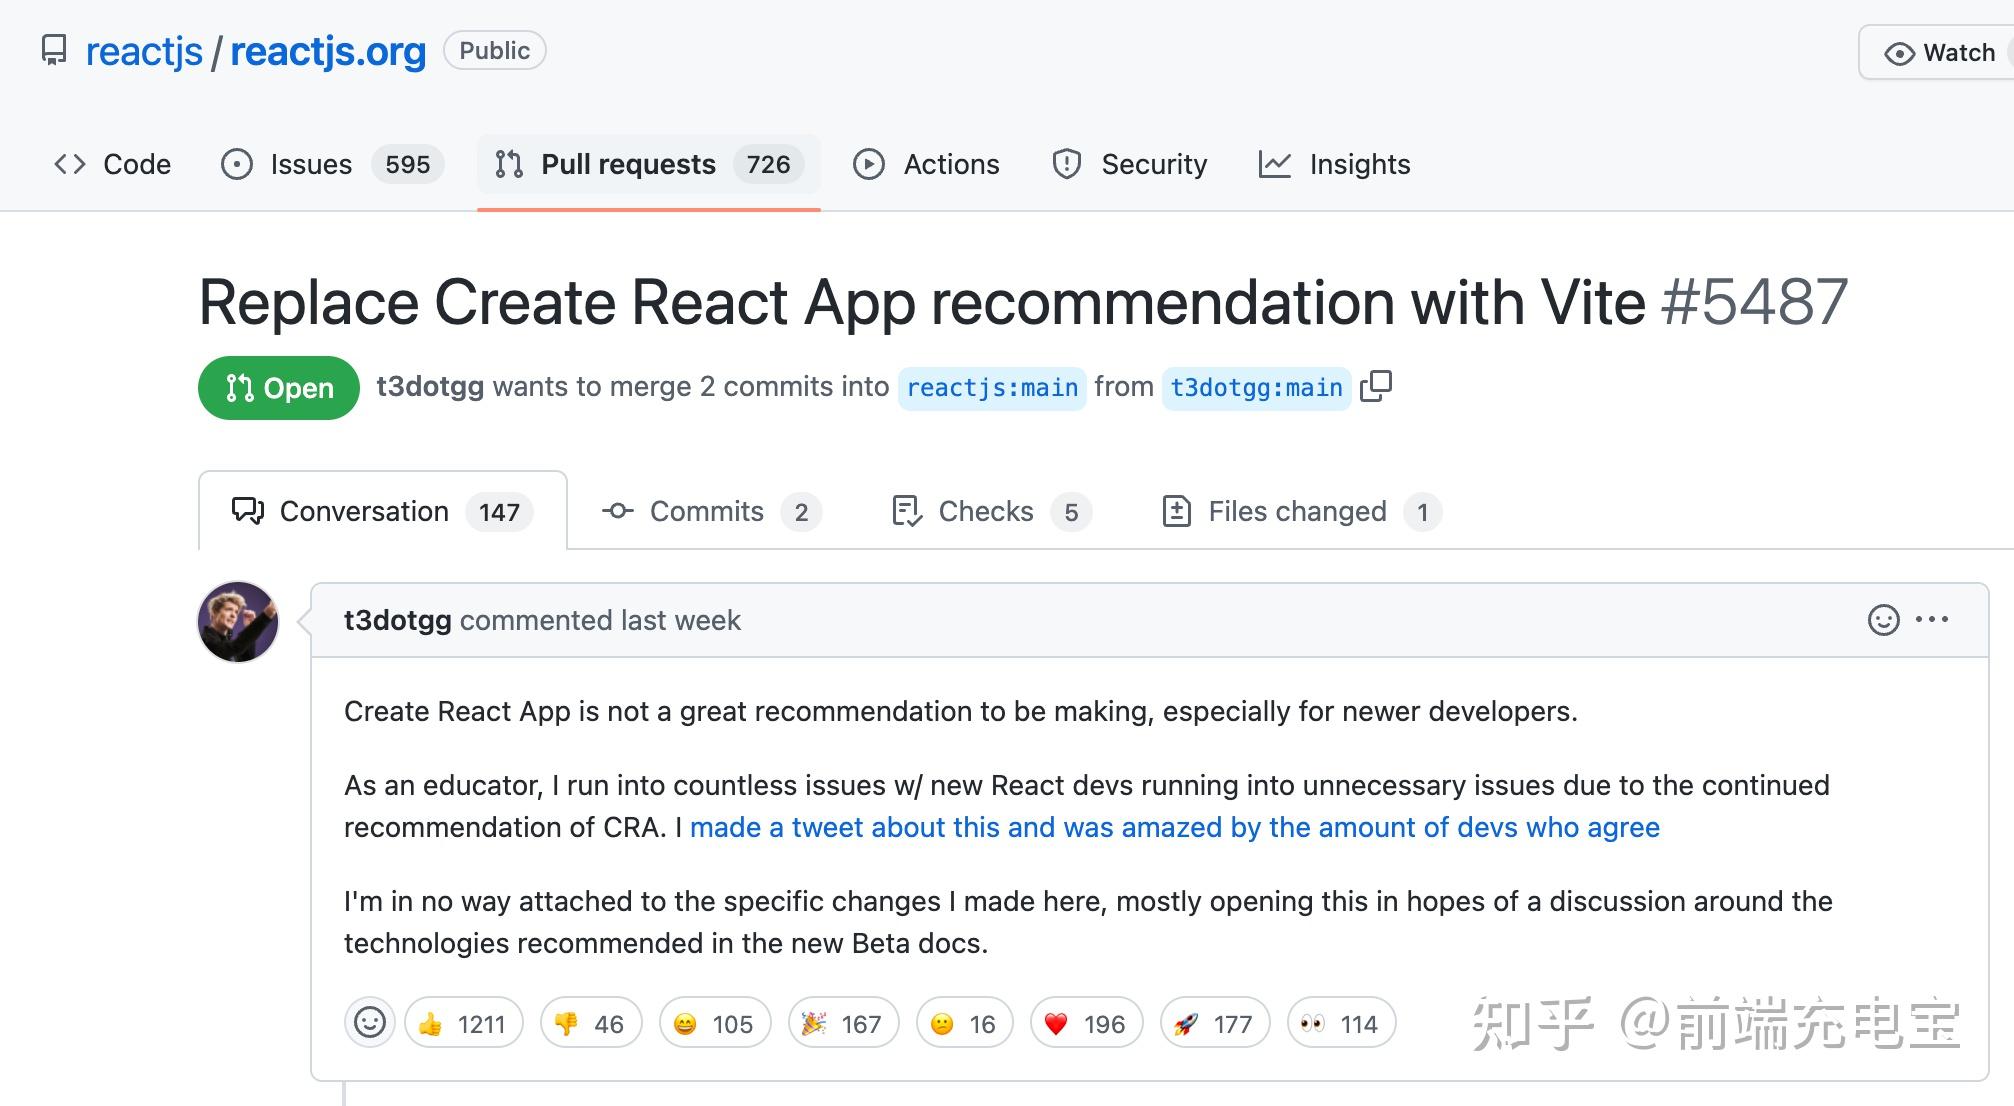This screenshot has width=2014, height=1106.
Task: Click the Actions play icon
Action: (869, 164)
